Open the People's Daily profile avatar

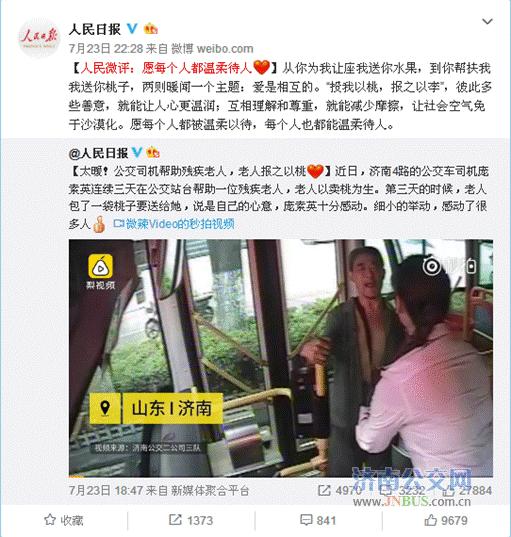point(39,38)
